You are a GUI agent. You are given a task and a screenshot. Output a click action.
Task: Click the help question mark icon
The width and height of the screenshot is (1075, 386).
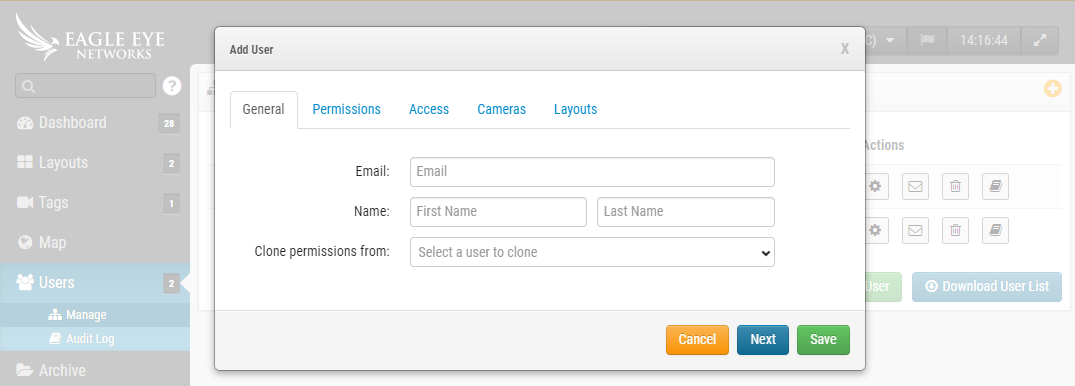point(172,86)
